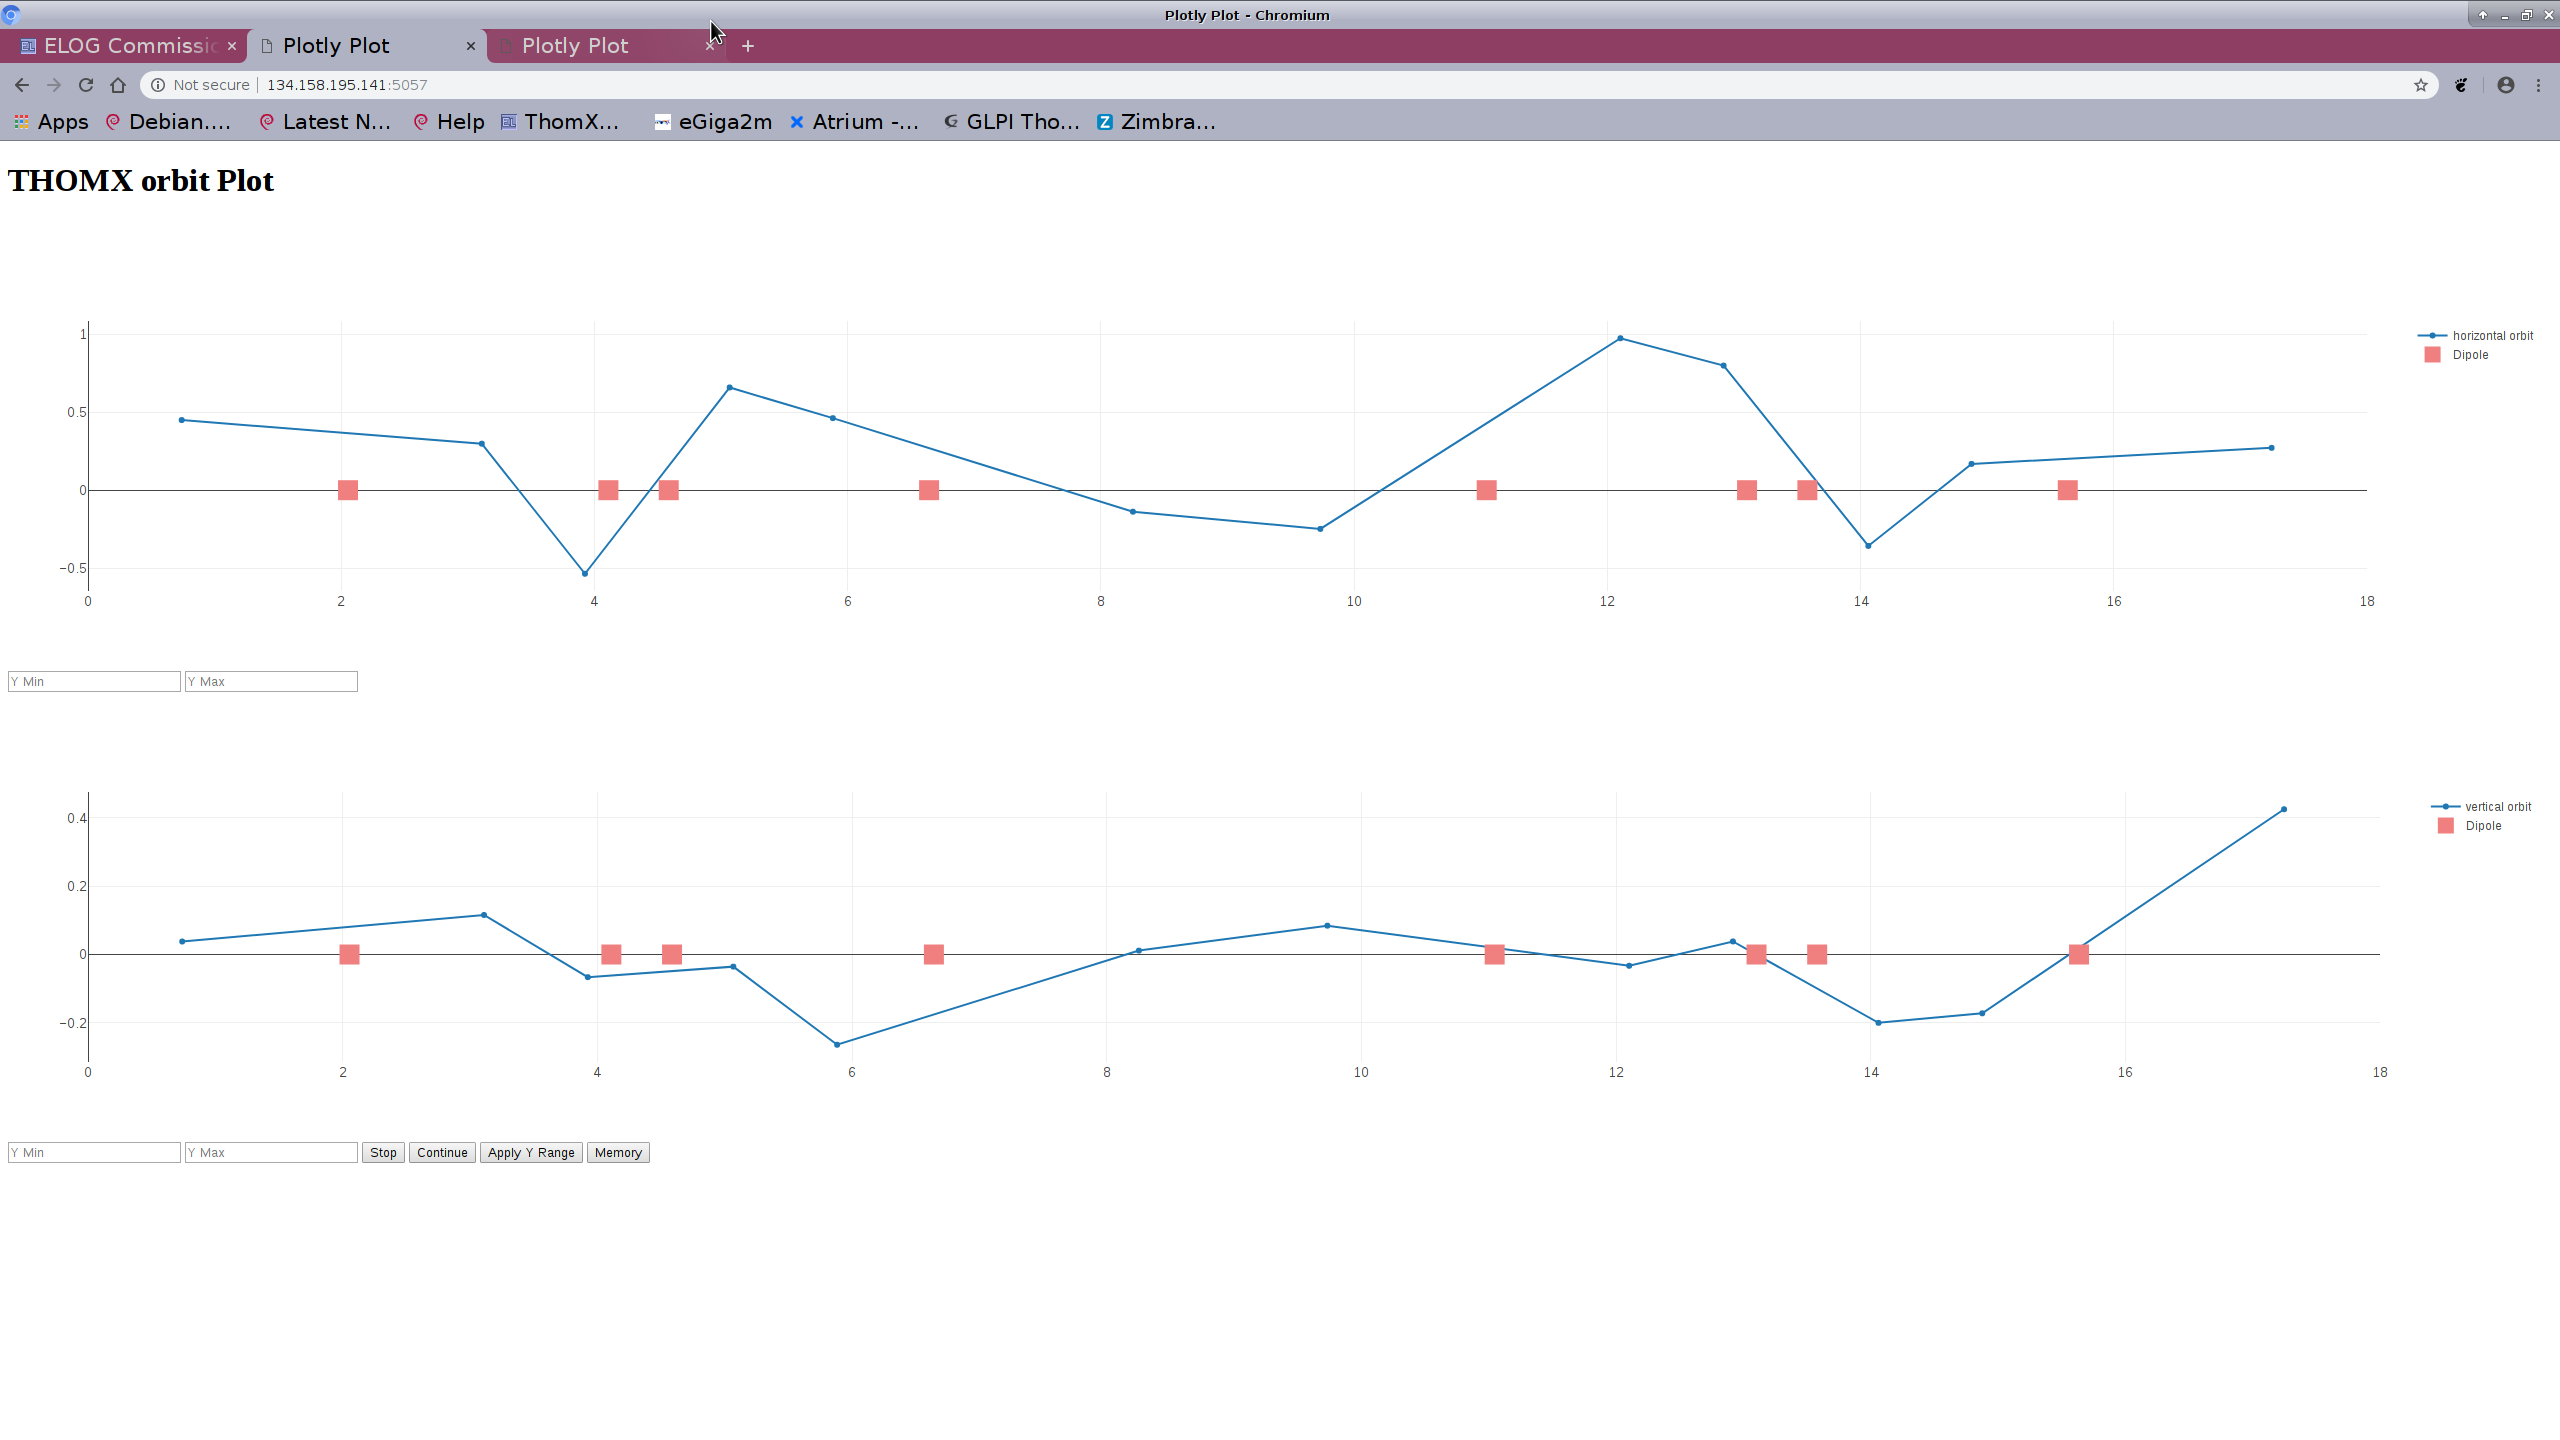Viewport: 2560px width, 1440px height.
Task: Open the browser home page icon
Action: [118, 85]
